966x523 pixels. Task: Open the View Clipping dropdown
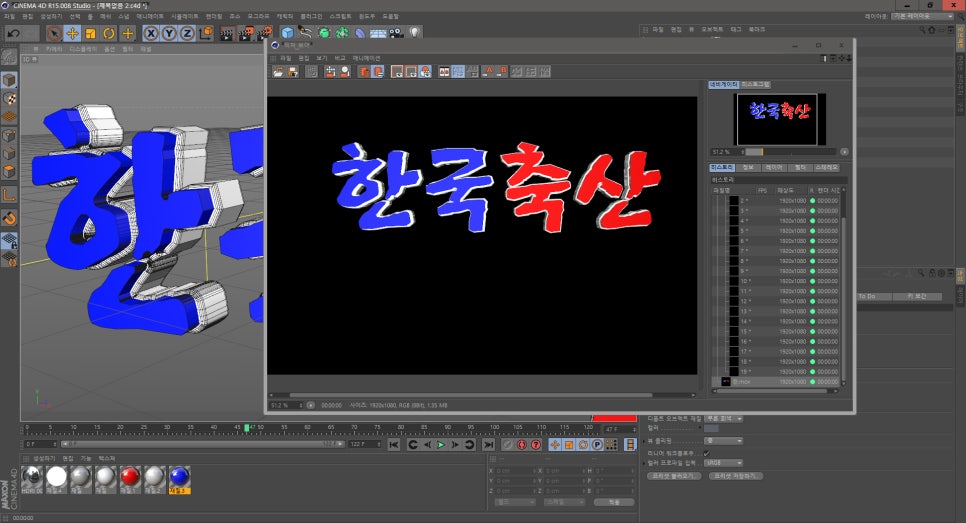click(x=723, y=441)
